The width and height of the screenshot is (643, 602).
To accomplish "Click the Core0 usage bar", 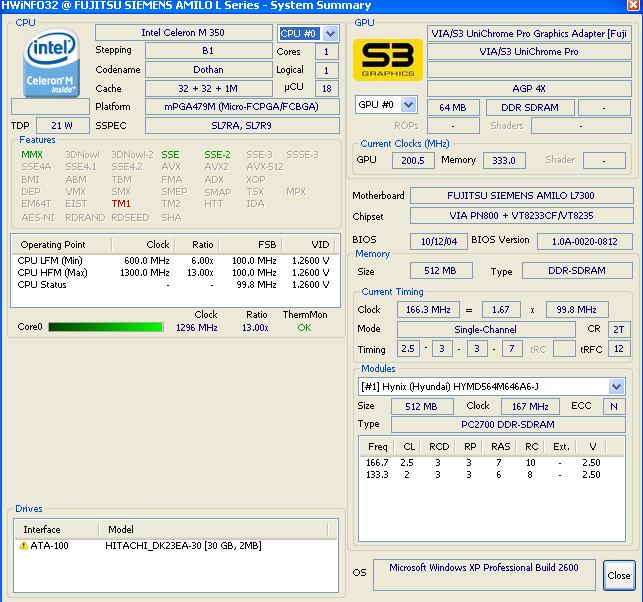I will click(x=106, y=327).
